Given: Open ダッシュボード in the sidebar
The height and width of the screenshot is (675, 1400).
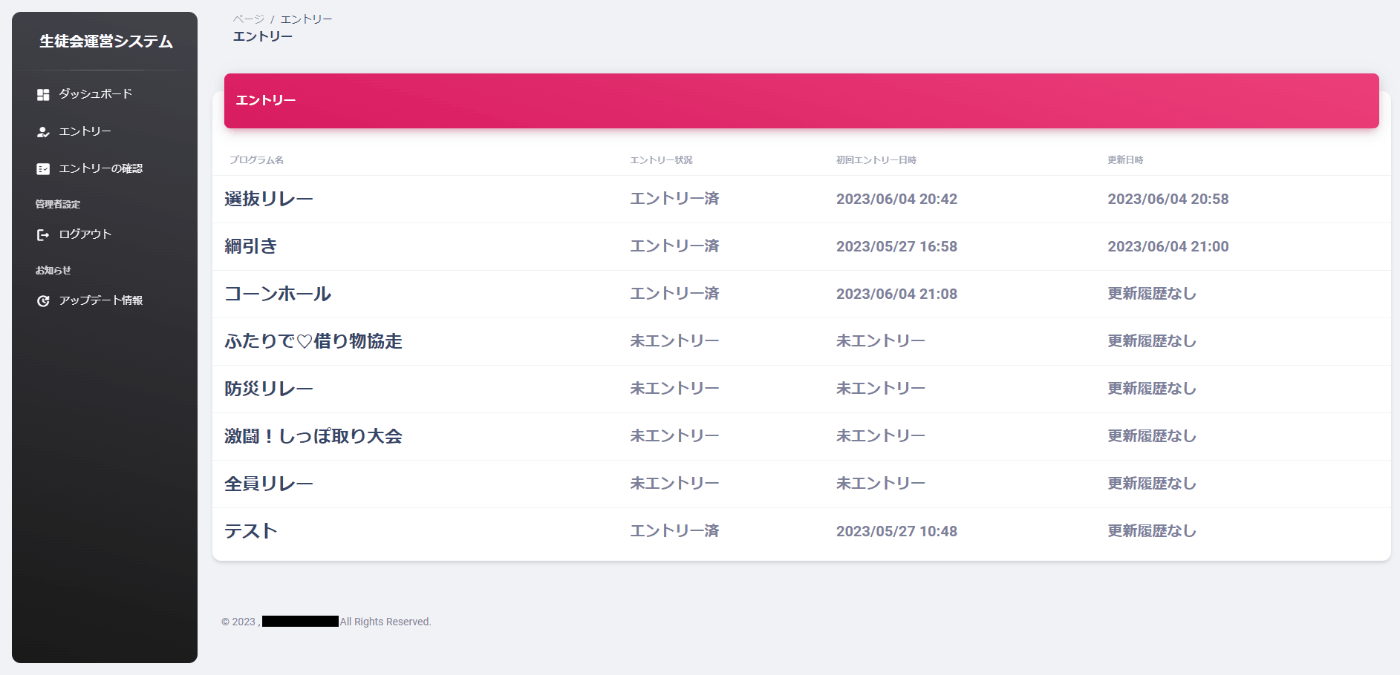Looking at the screenshot, I should [96, 94].
